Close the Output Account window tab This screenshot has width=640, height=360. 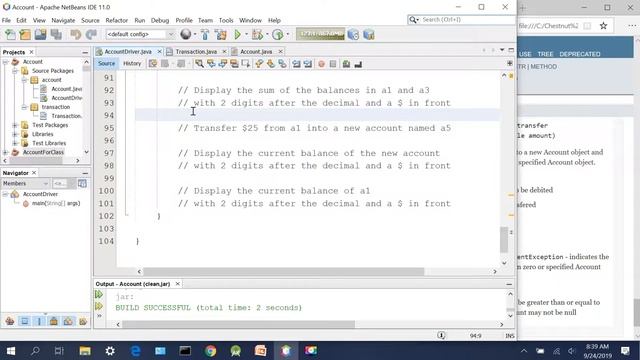(x=178, y=284)
